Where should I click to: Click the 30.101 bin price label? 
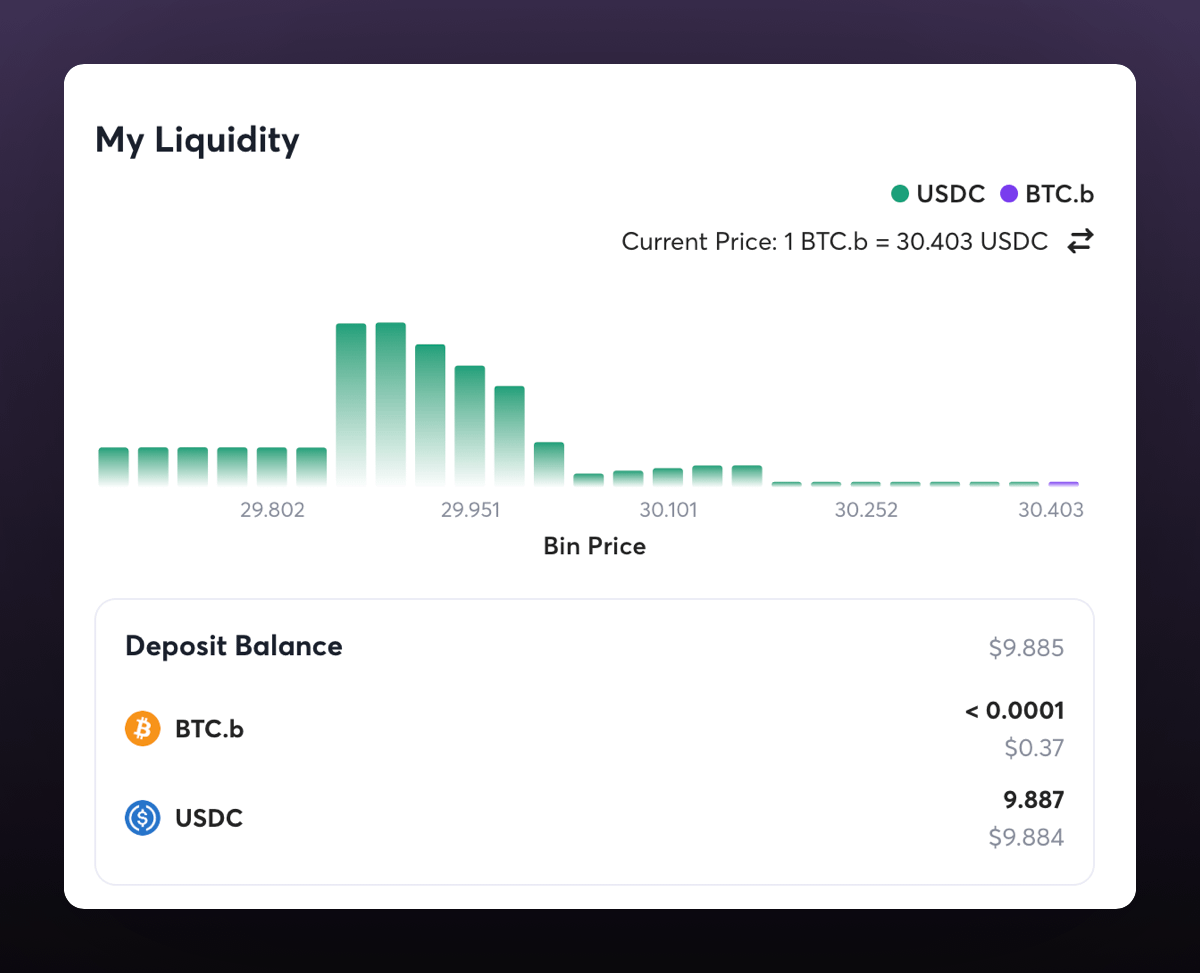click(x=668, y=510)
